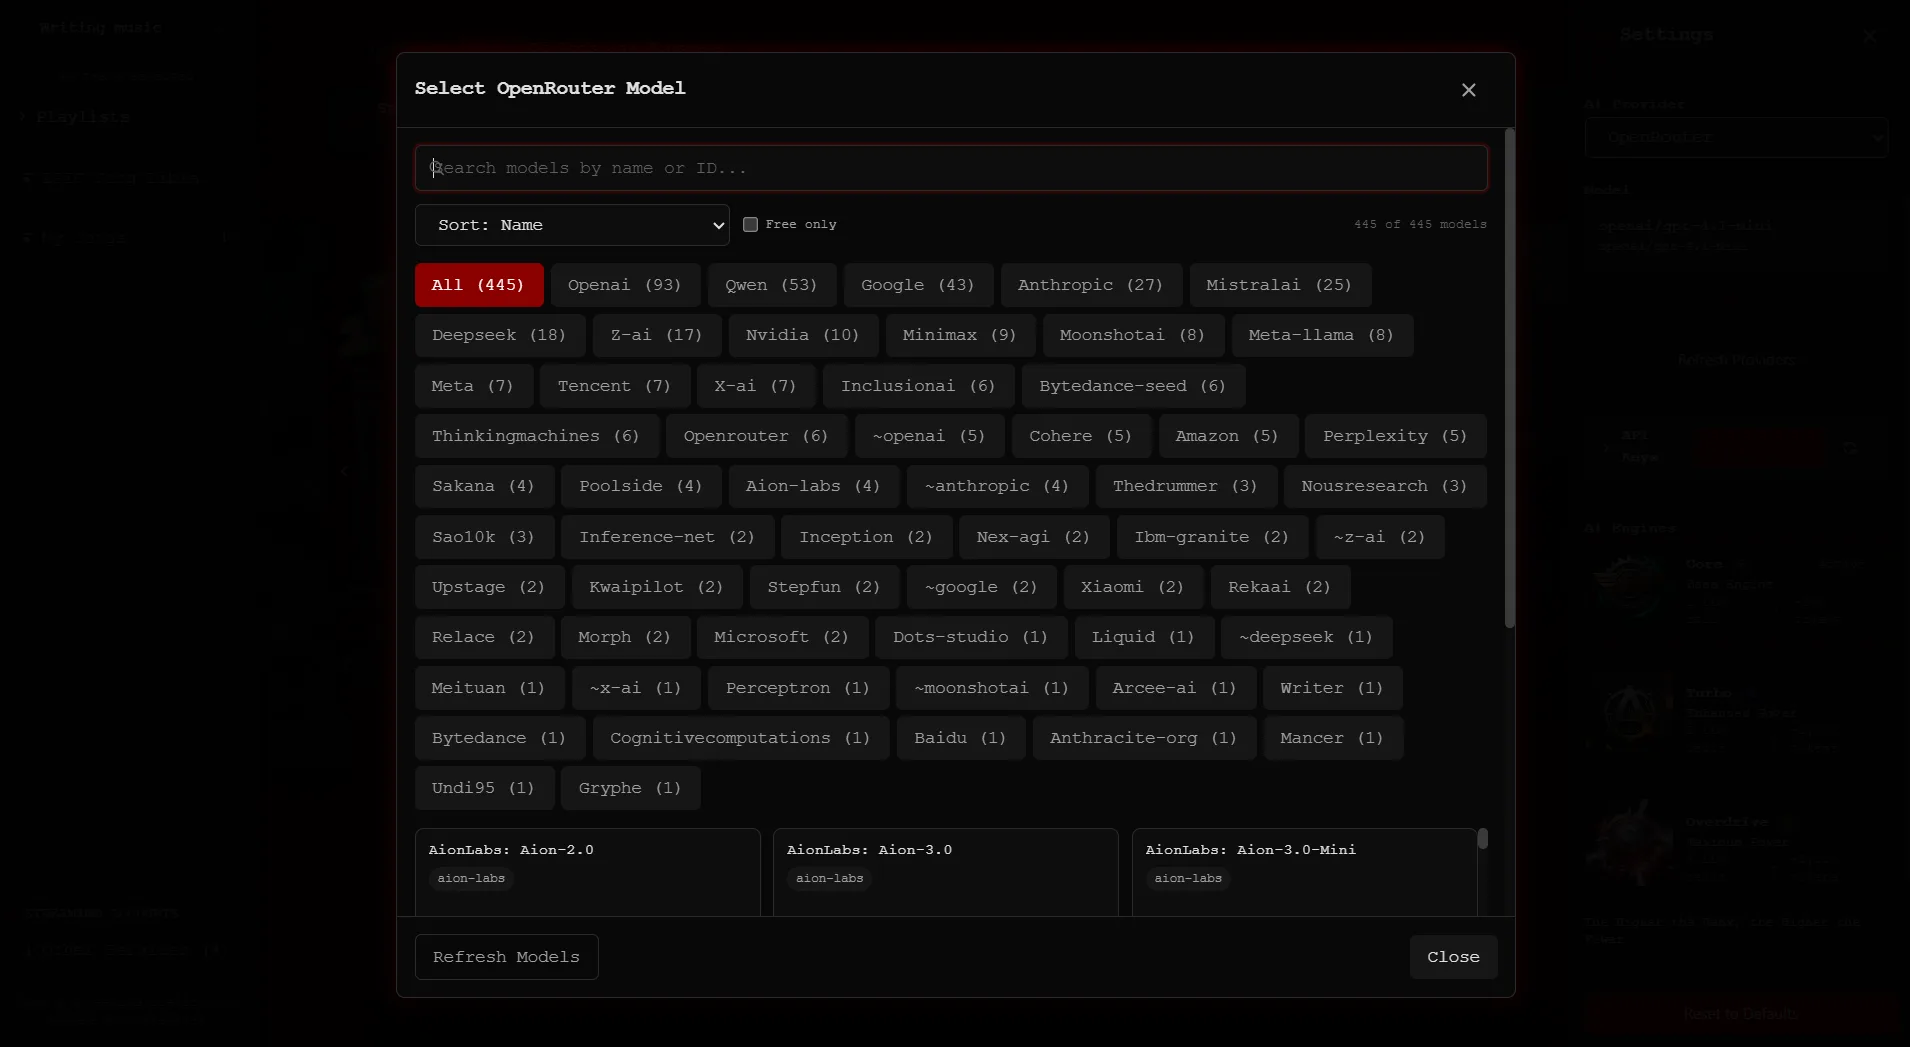Viewport: 1910px width, 1047px height.
Task: Open the AI Provider dropdown in Settings panel
Action: point(1736,137)
